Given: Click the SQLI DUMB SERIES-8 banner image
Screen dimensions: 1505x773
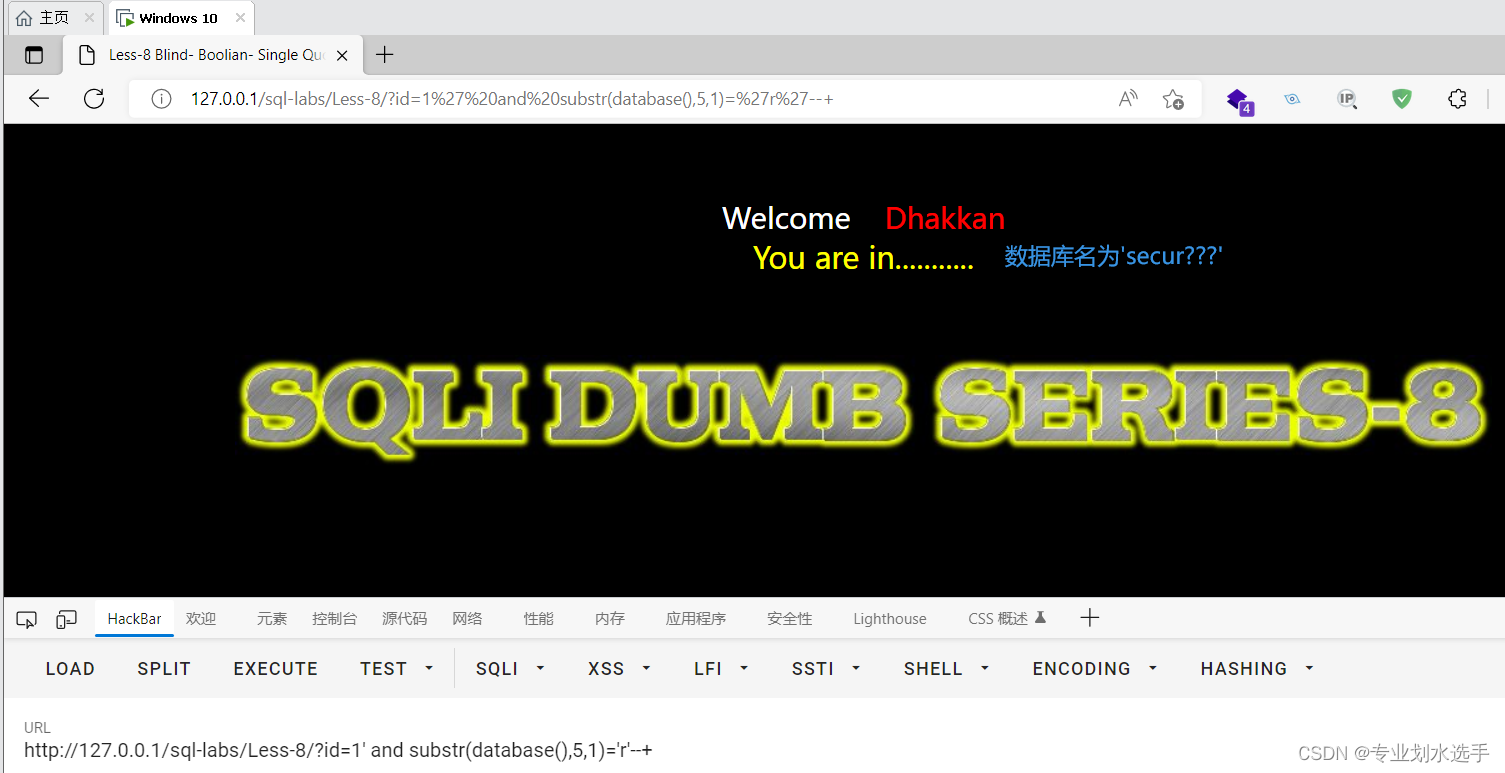Looking at the screenshot, I should tap(861, 409).
